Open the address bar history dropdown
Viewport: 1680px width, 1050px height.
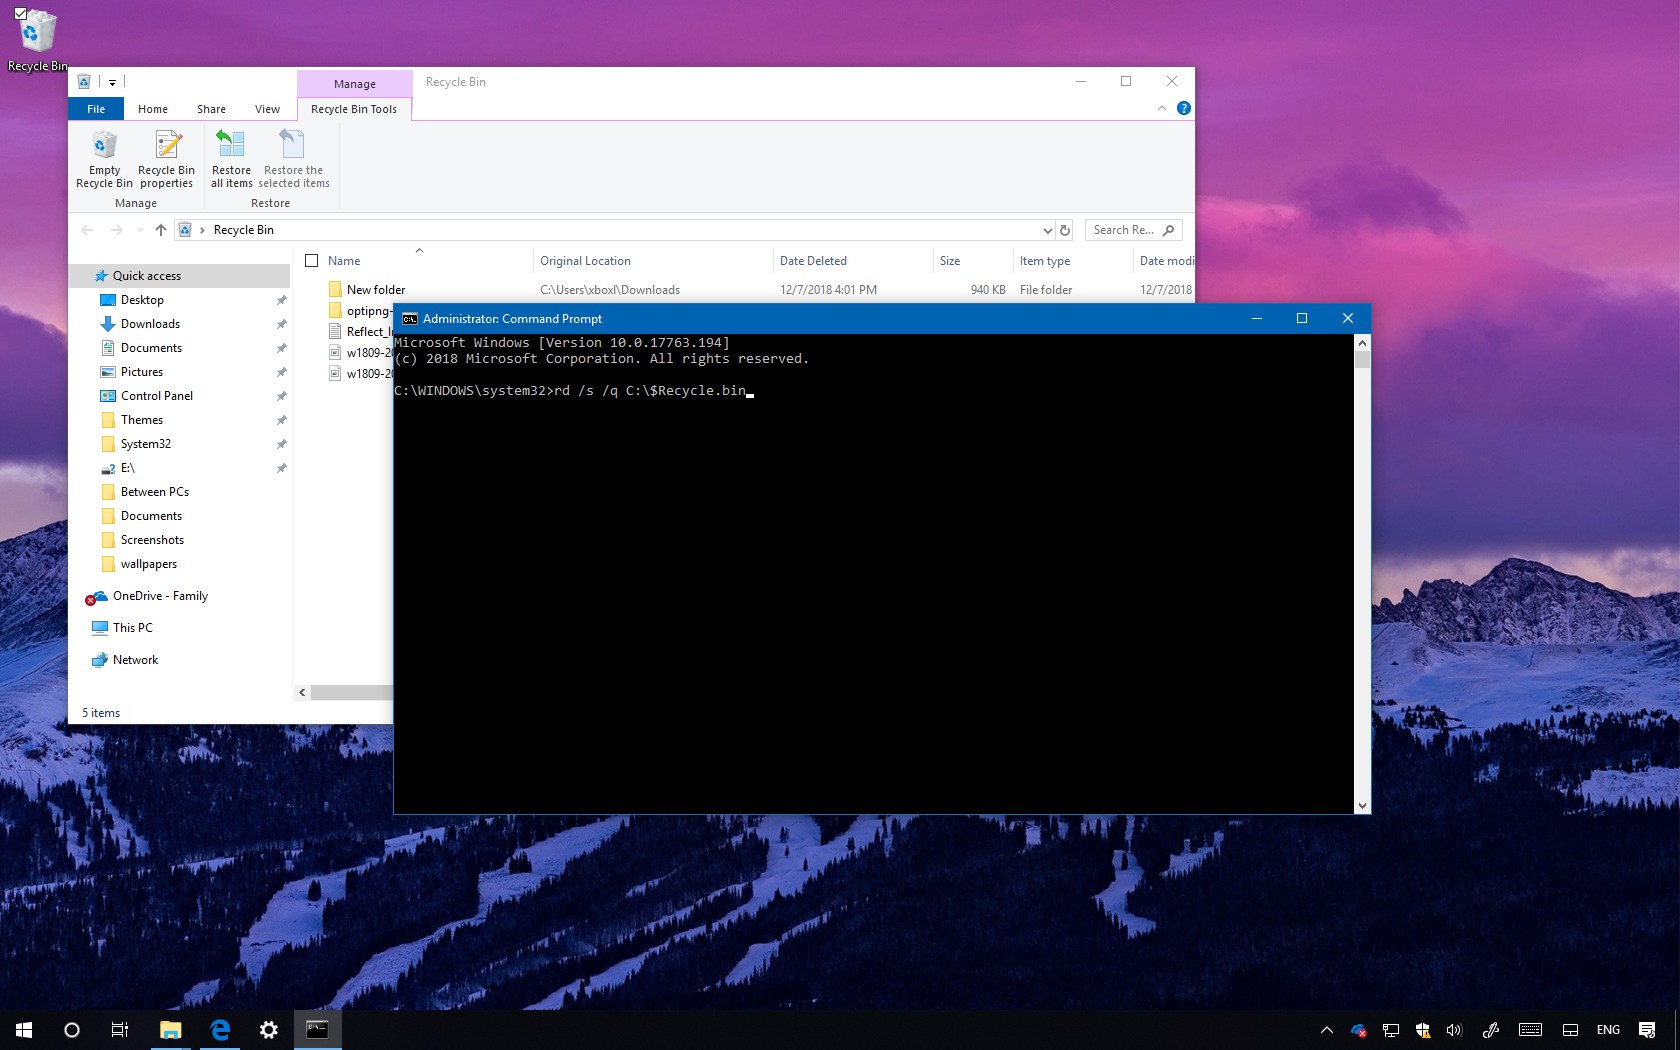coord(1047,230)
